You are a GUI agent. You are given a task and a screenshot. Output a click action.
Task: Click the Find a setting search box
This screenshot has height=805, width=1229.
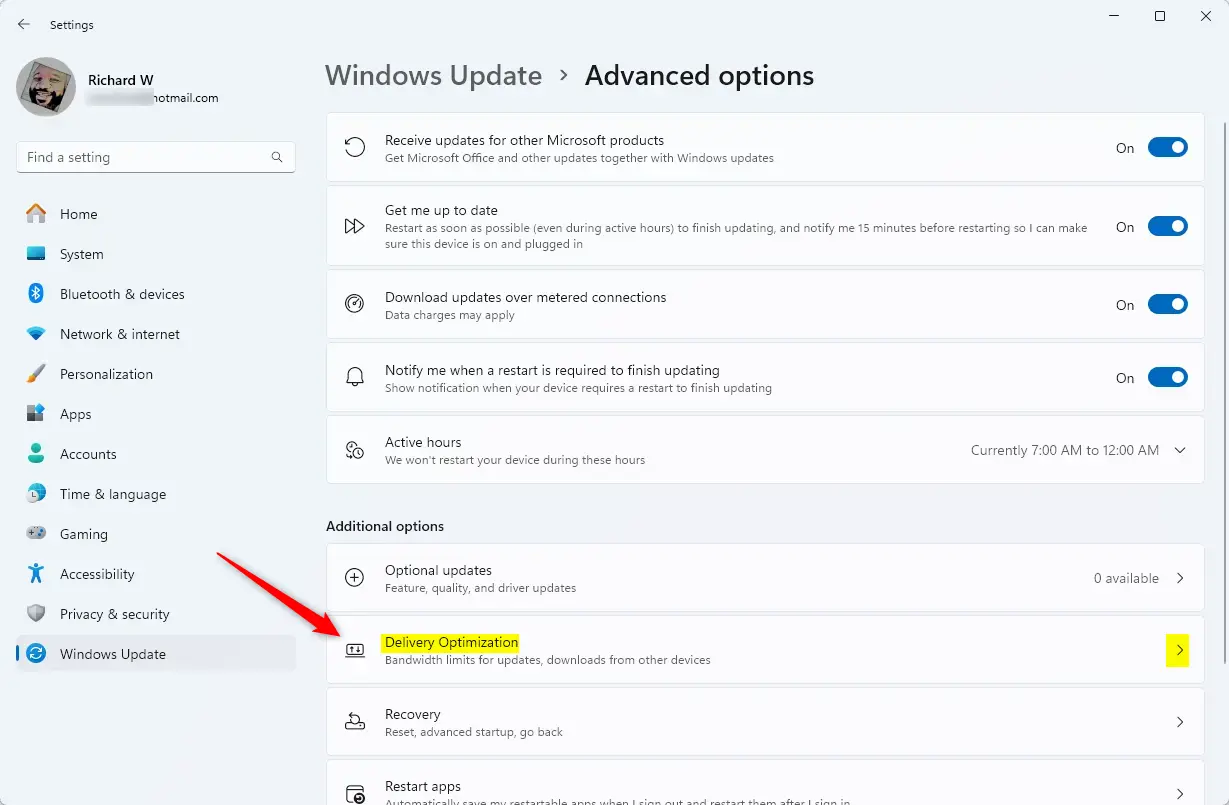pos(145,157)
